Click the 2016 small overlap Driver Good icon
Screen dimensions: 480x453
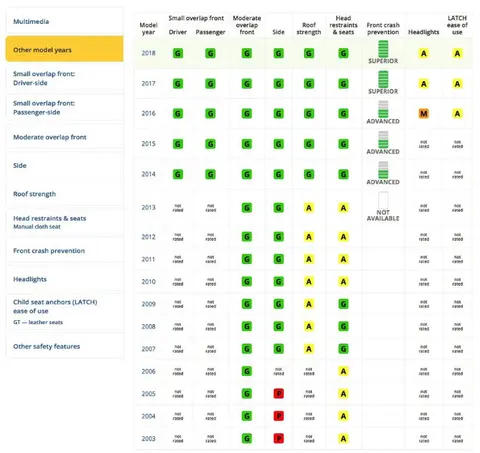tap(178, 114)
